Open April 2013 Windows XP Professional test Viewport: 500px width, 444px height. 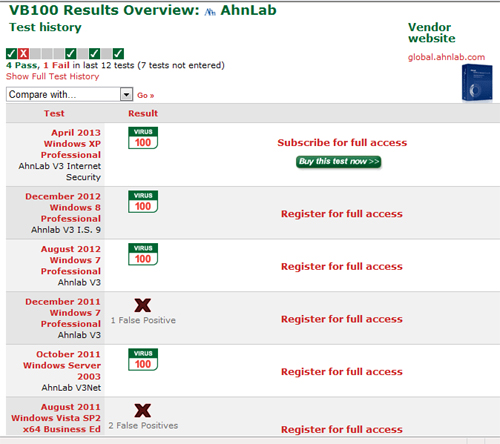point(71,144)
